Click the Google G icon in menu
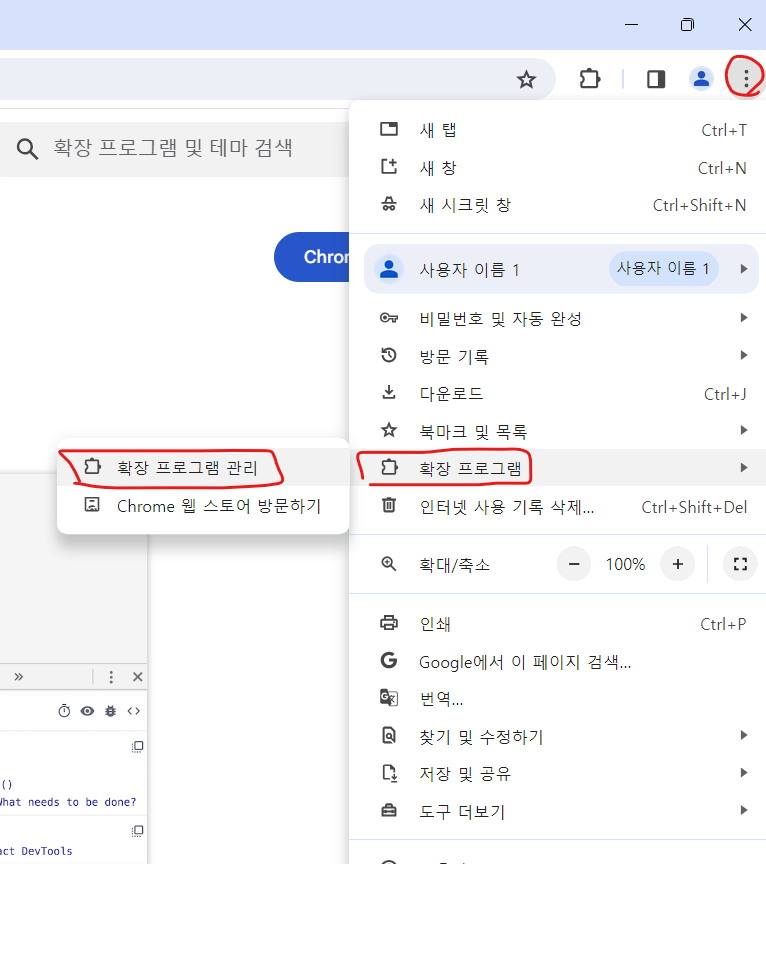 389,660
